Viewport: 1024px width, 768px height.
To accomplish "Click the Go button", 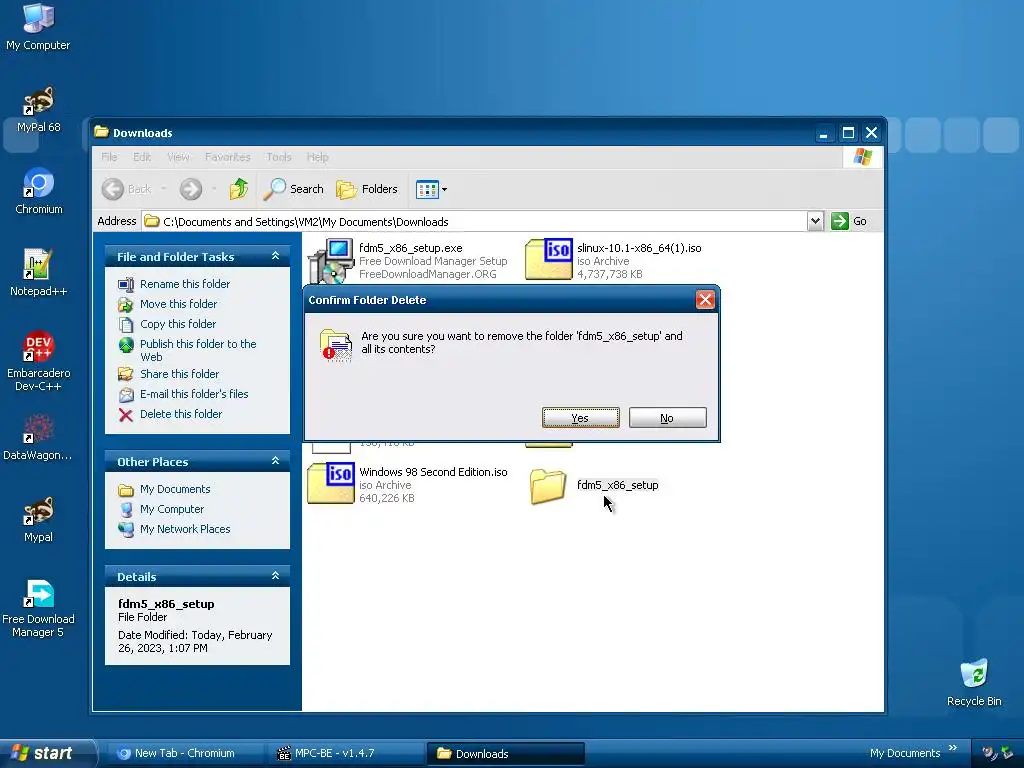I will tap(849, 221).
